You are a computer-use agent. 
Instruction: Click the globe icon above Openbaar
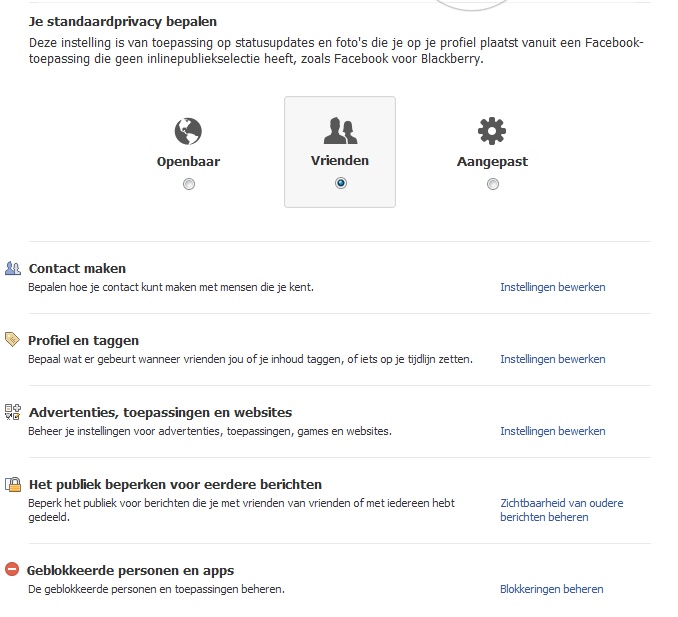[188, 131]
